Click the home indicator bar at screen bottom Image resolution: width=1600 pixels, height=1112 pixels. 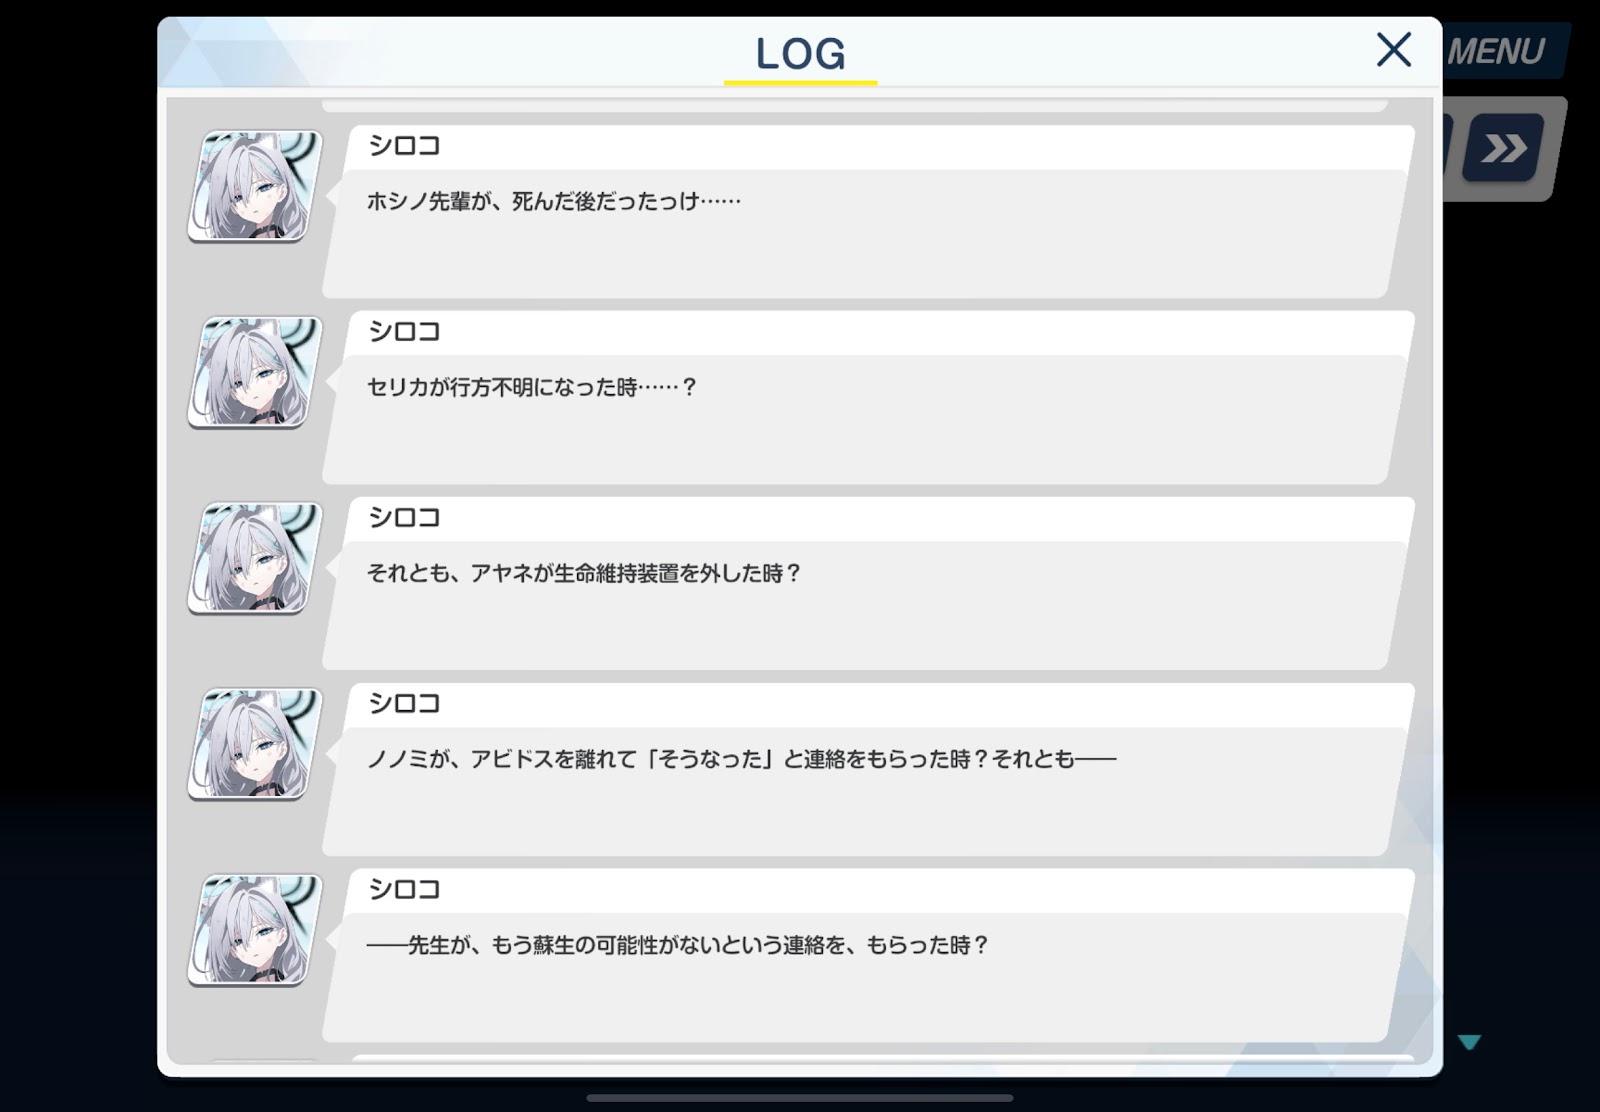click(x=800, y=1098)
